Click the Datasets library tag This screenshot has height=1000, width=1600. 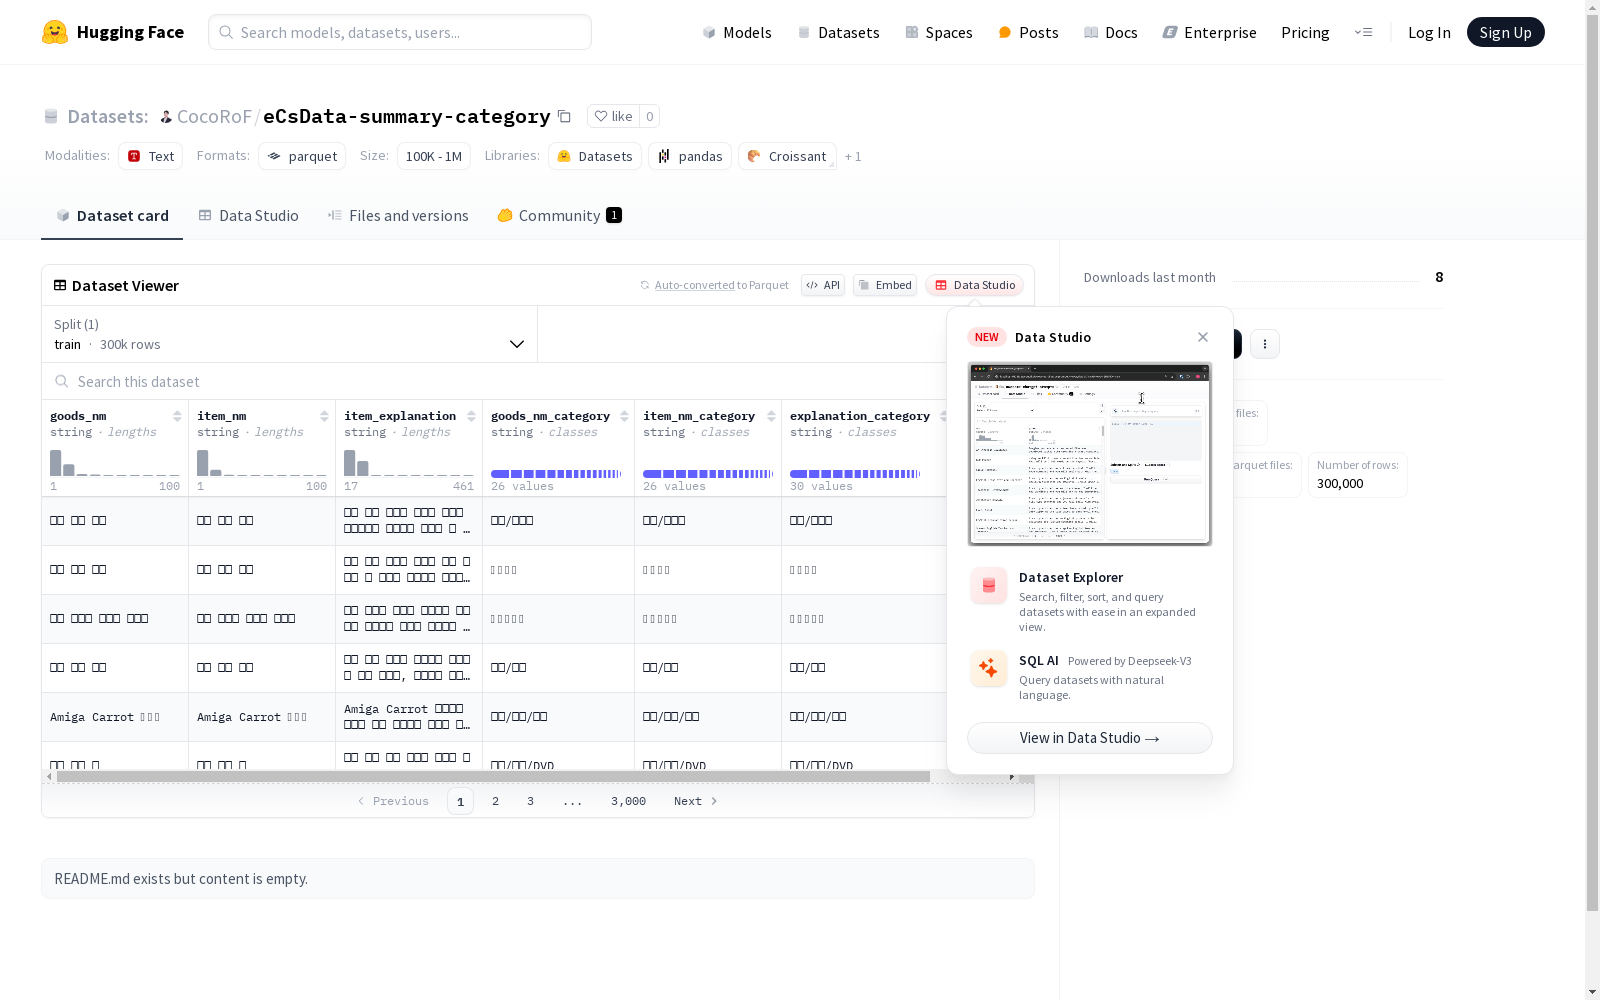pyautogui.click(x=595, y=156)
